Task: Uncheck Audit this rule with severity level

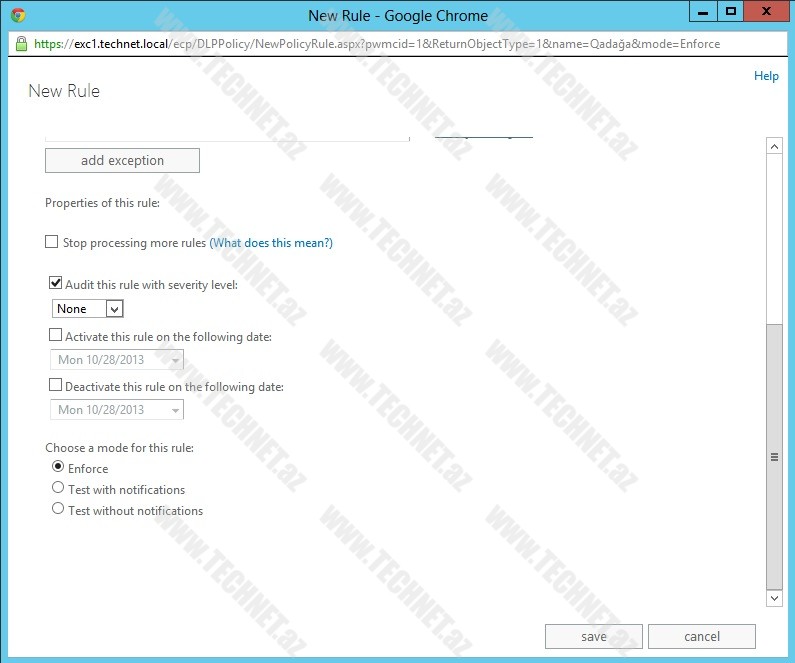Action: (56, 285)
